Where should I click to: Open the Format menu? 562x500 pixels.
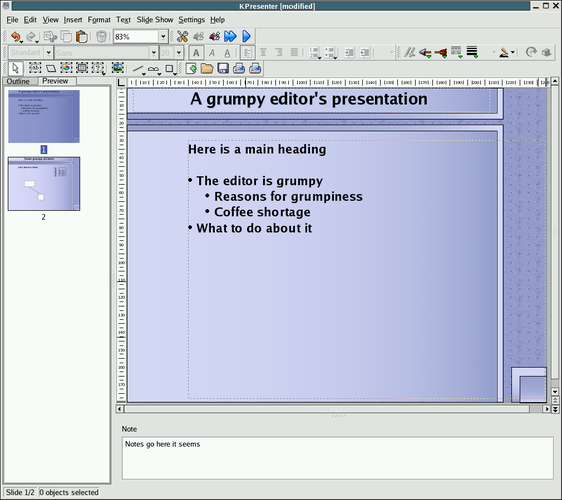[x=99, y=20]
